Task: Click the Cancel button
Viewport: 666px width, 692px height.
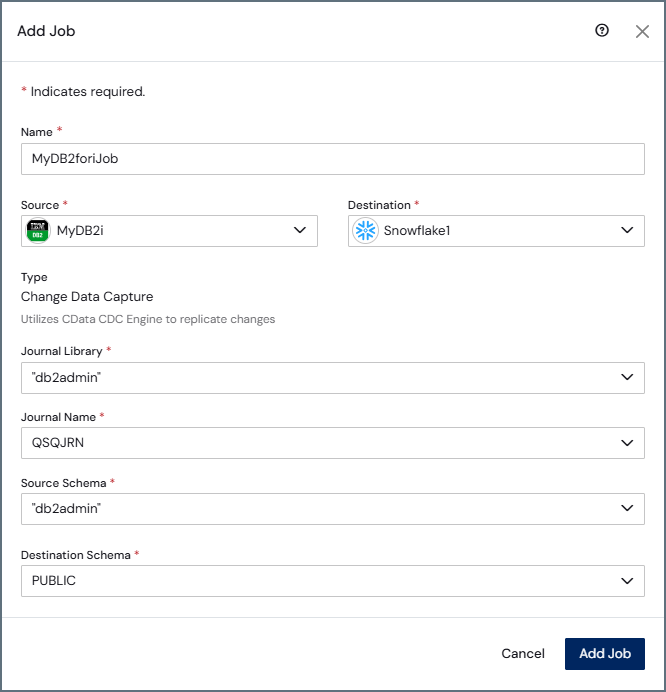Action: [x=523, y=654]
